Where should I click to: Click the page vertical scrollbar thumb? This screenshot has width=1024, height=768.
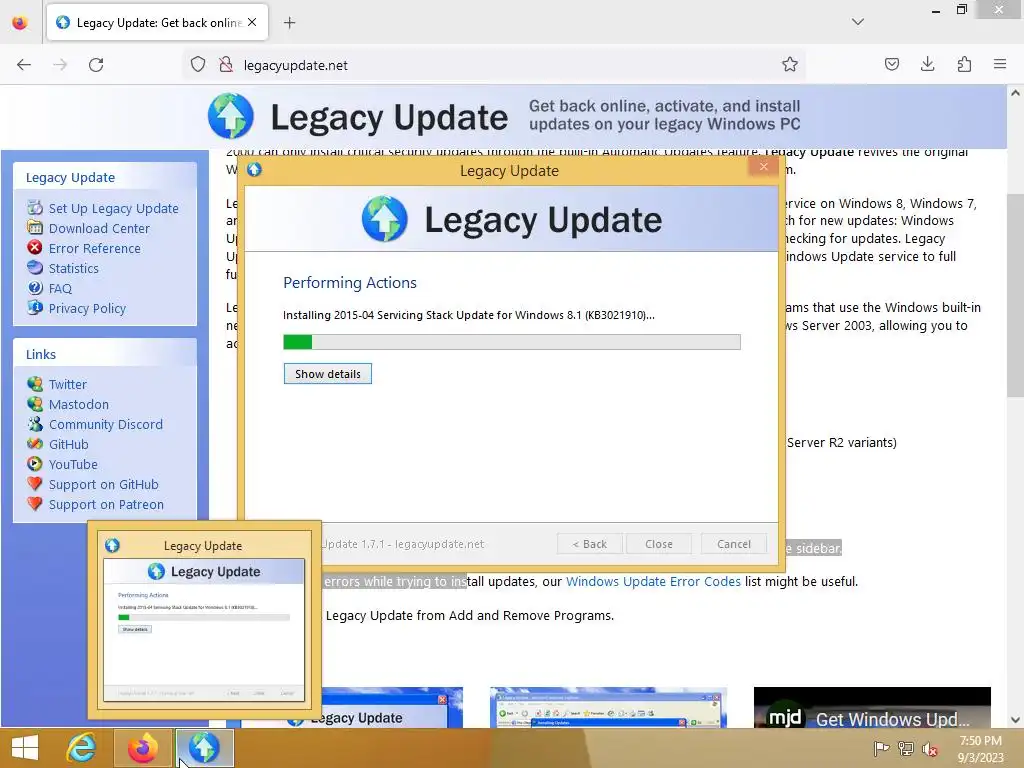1015,295
